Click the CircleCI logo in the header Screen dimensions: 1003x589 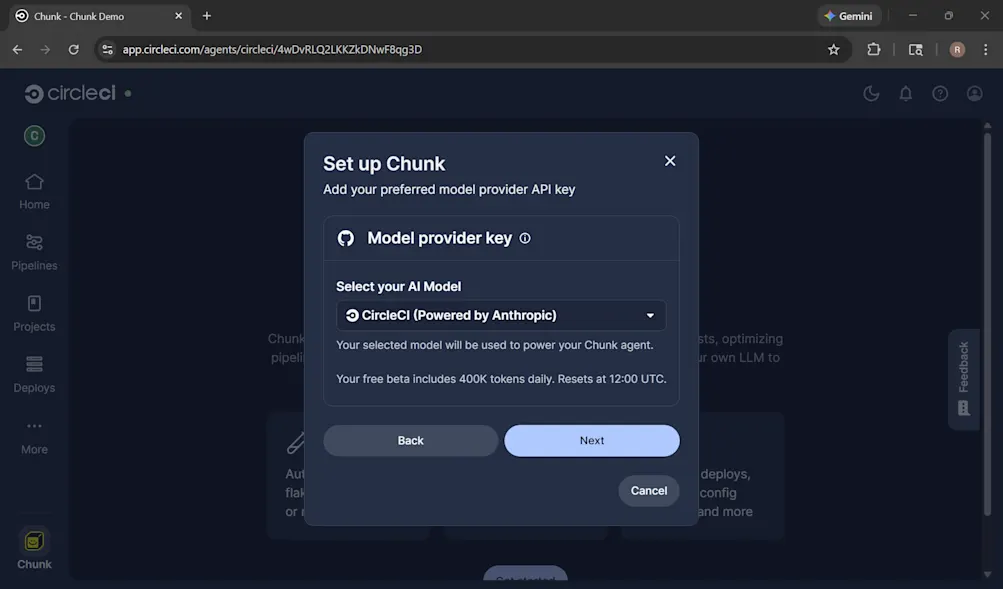click(70, 92)
